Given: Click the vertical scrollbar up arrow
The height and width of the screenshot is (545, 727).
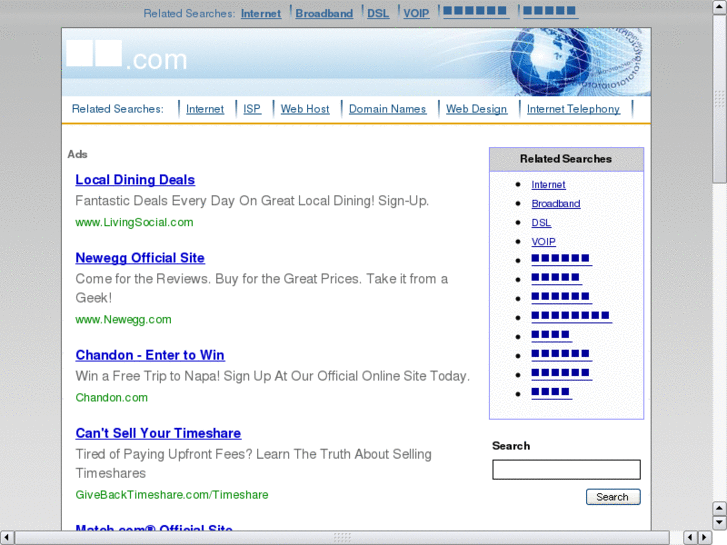Looking at the screenshot, I should [719, 7].
